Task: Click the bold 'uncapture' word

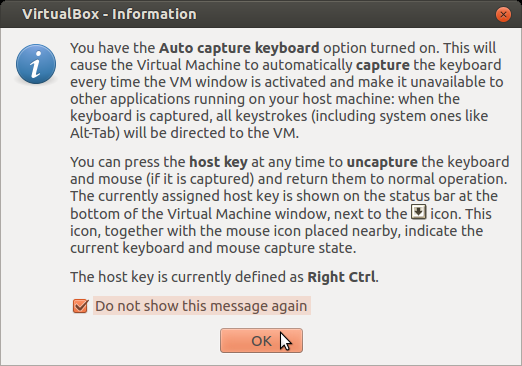Action: point(382,162)
